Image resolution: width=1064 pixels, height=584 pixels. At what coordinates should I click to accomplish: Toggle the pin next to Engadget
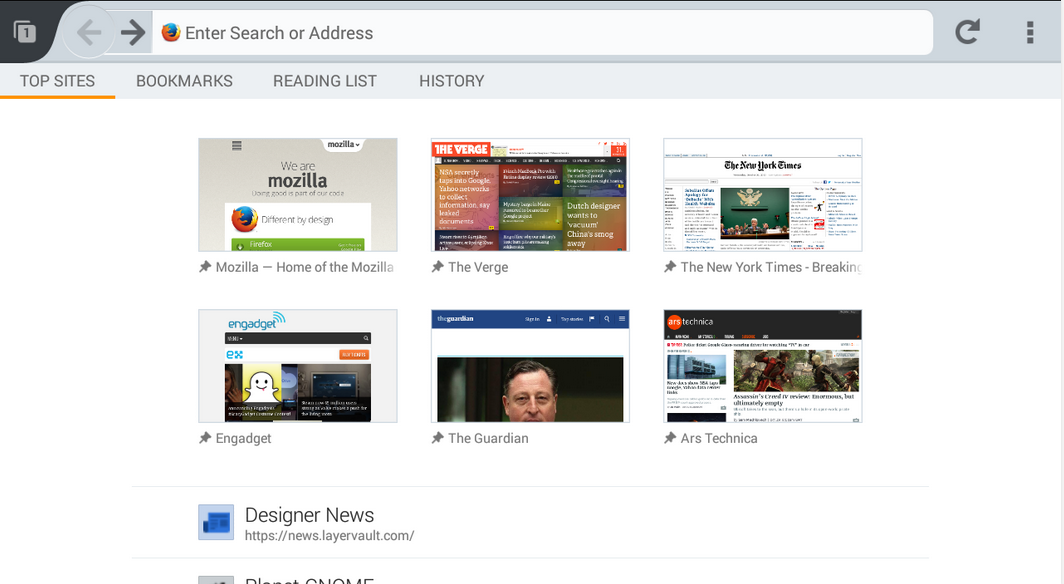[205, 438]
